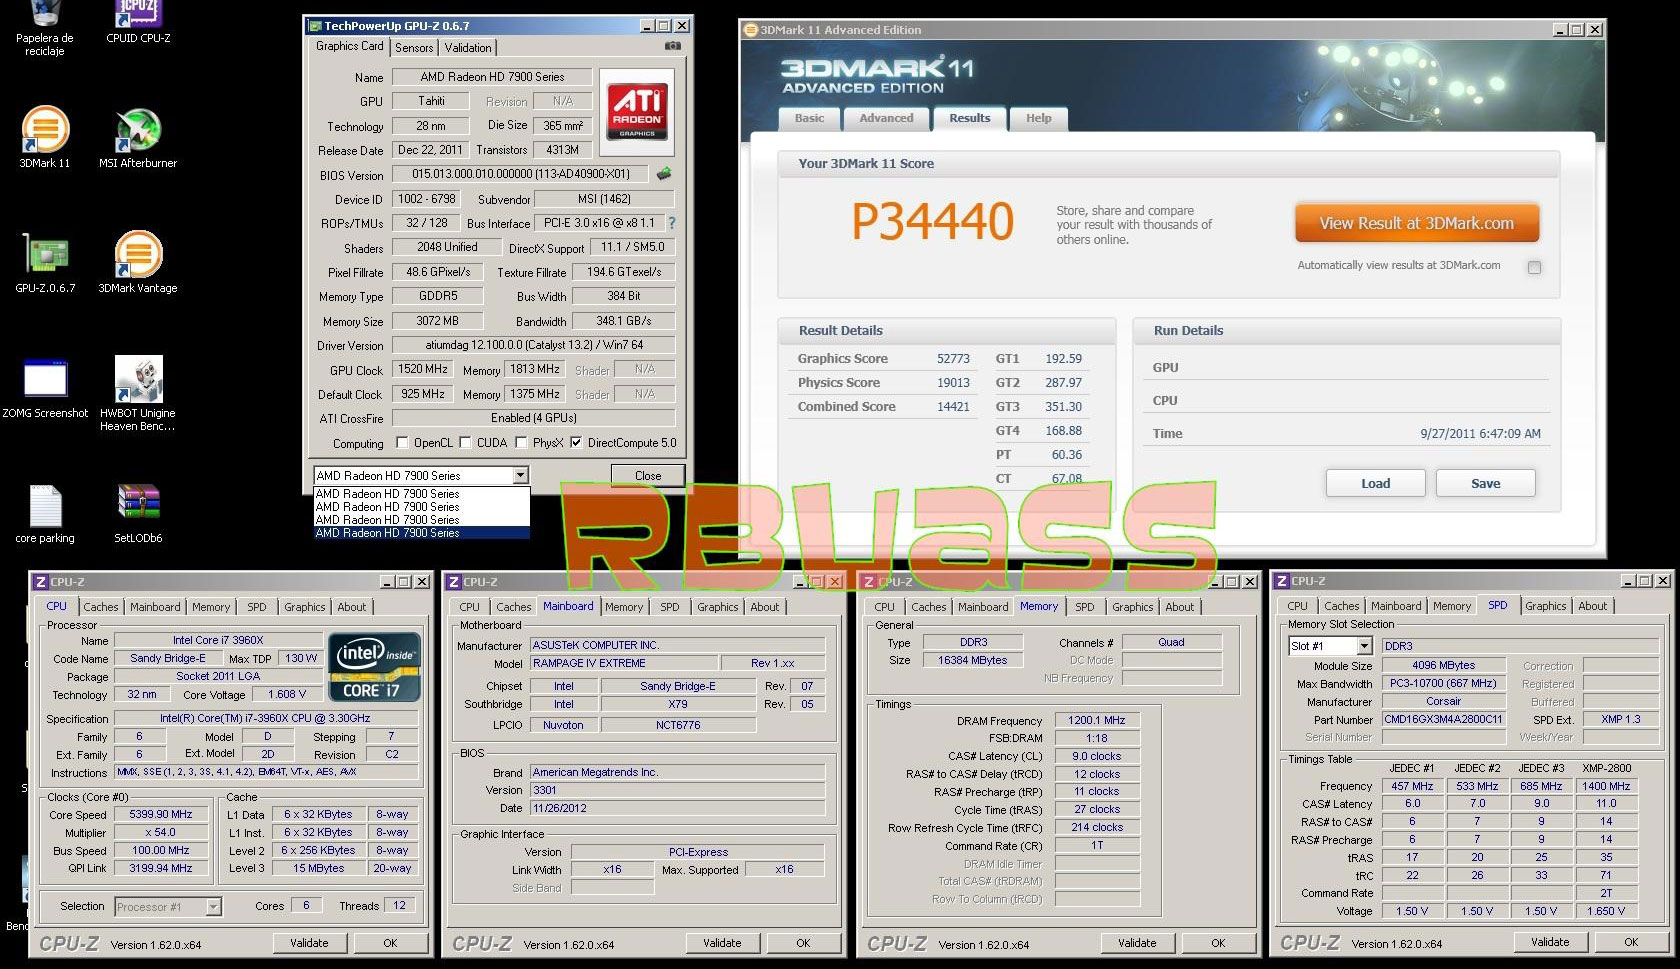The width and height of the screenshot is (1680, 969).
Task: Click the GPU-Z screenshot camera icon
Action: pyautogui.click(x=673, y=46)
